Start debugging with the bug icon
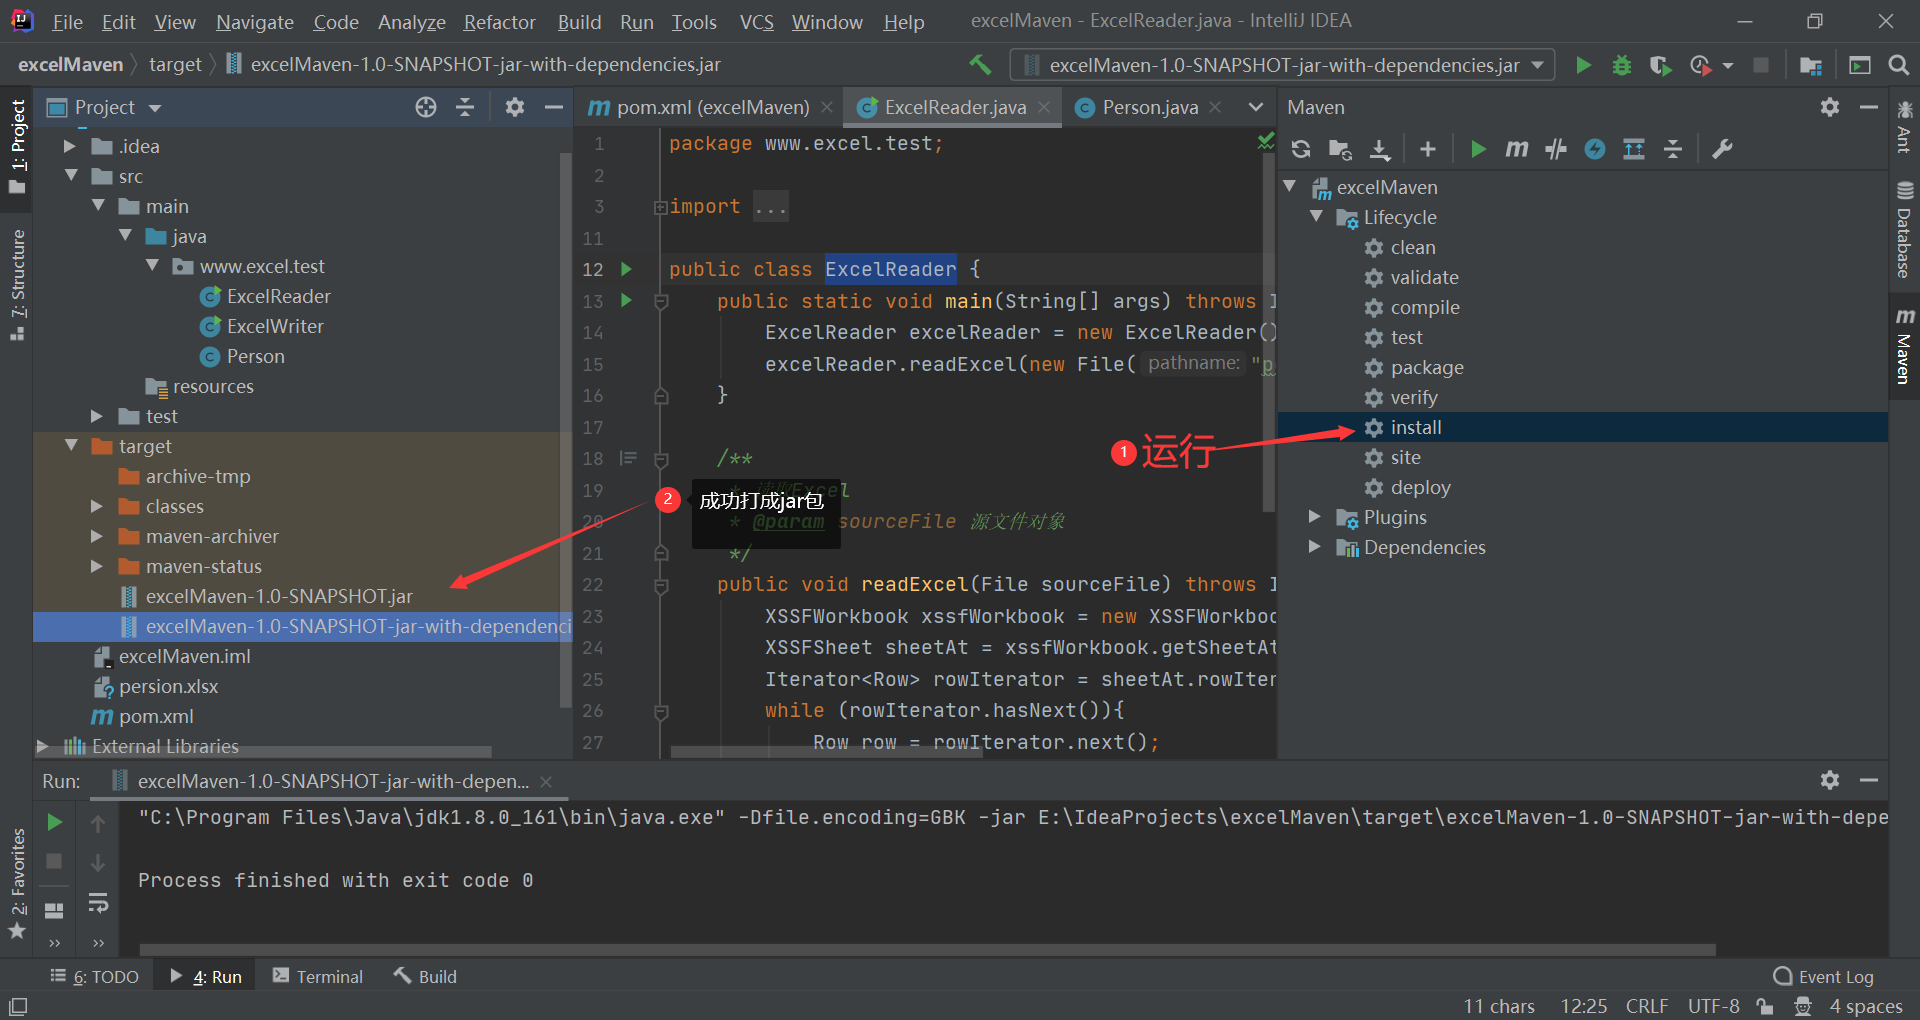The image size is (1920, 1020). tap(1621, 65)
